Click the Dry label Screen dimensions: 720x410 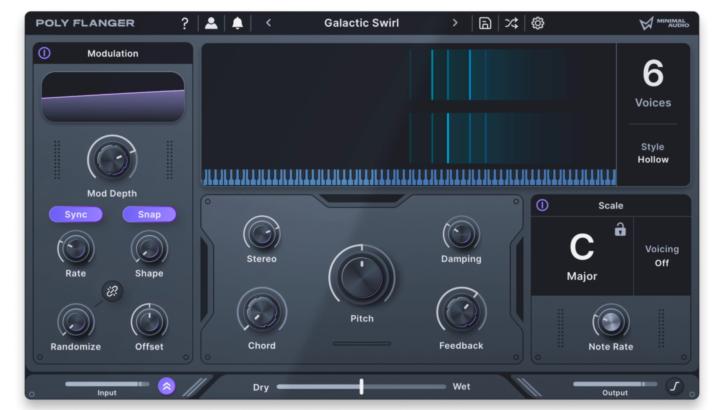click(x=261, y=387)
